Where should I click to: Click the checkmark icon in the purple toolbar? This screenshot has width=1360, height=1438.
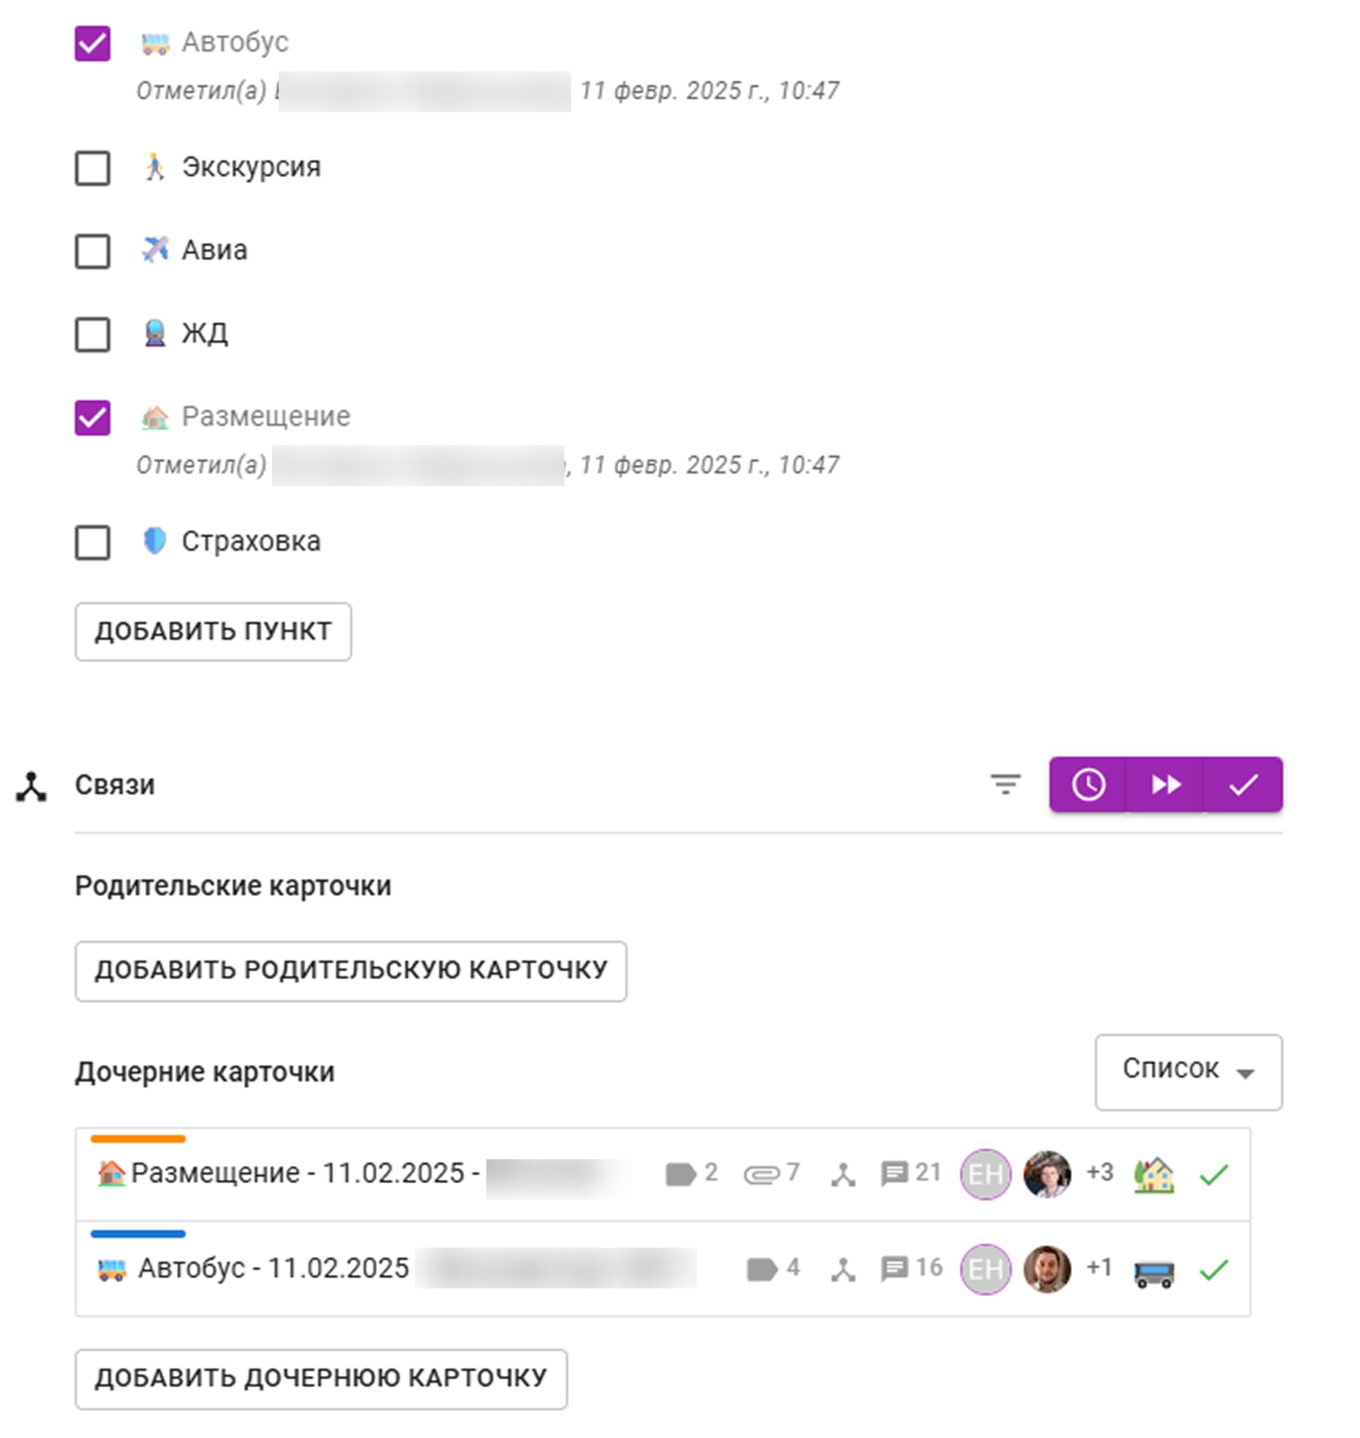1242,784
